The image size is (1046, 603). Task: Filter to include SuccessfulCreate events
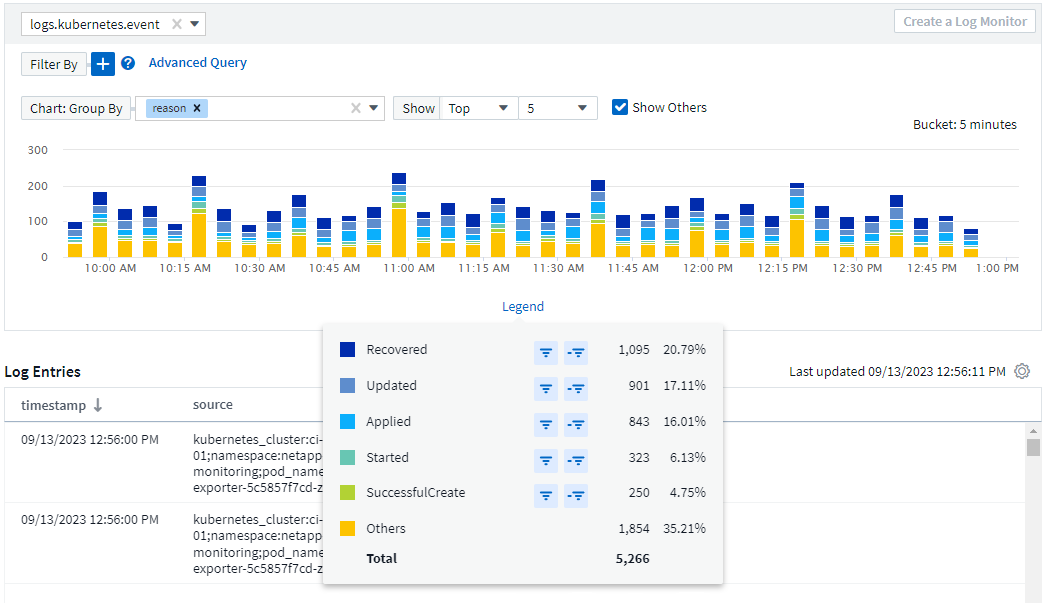pyautogui.click(x=546, y=495)
